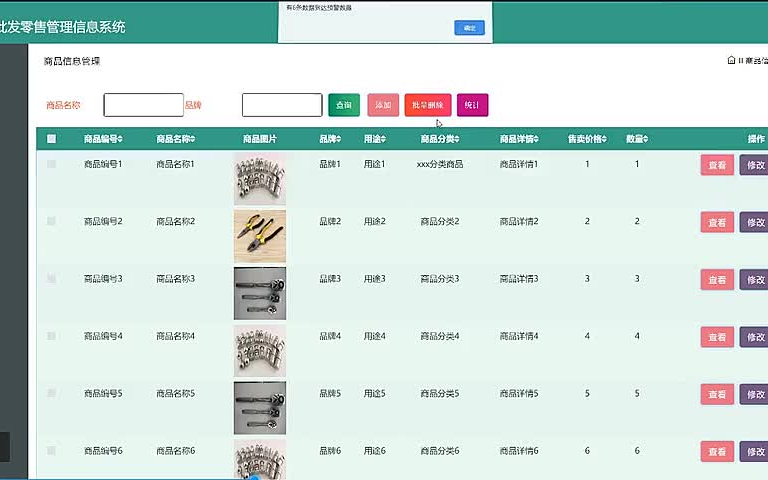Check the row for 商品编号6
The height and width of the screenshot is (480, 768).
[x=51, y=451]
